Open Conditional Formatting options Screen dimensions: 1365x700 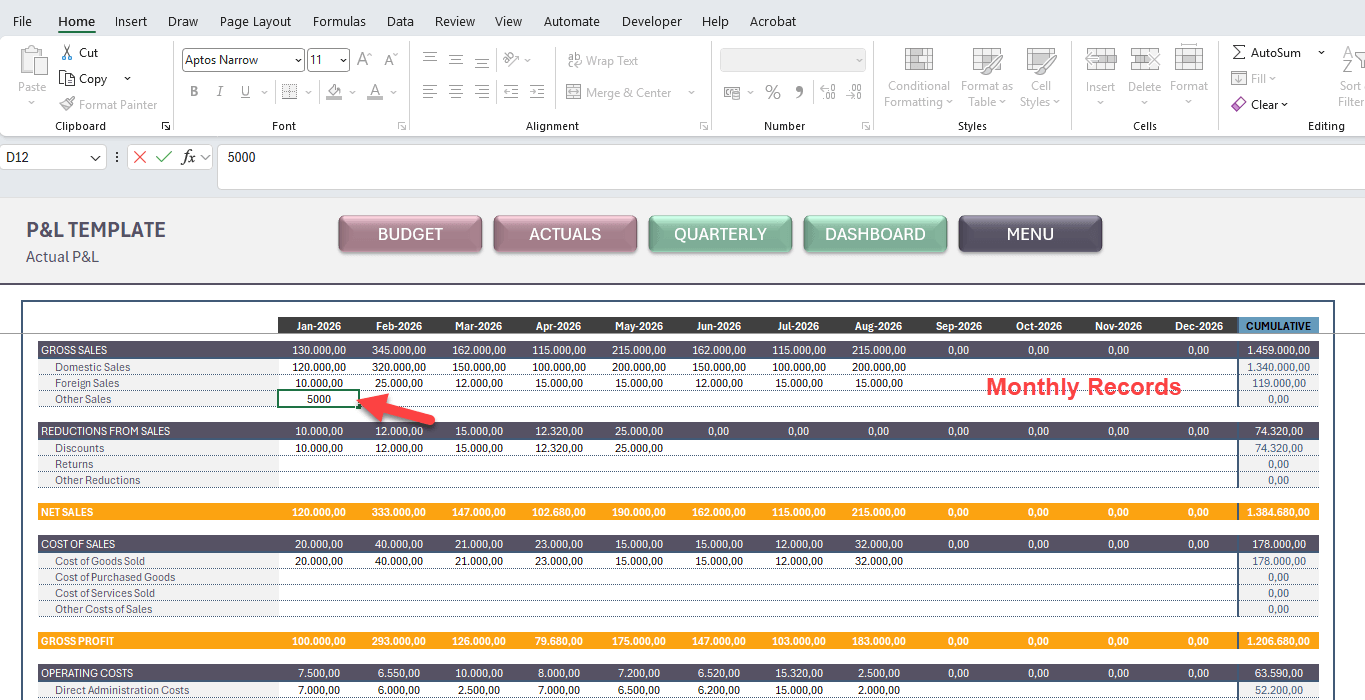(917, 77)
